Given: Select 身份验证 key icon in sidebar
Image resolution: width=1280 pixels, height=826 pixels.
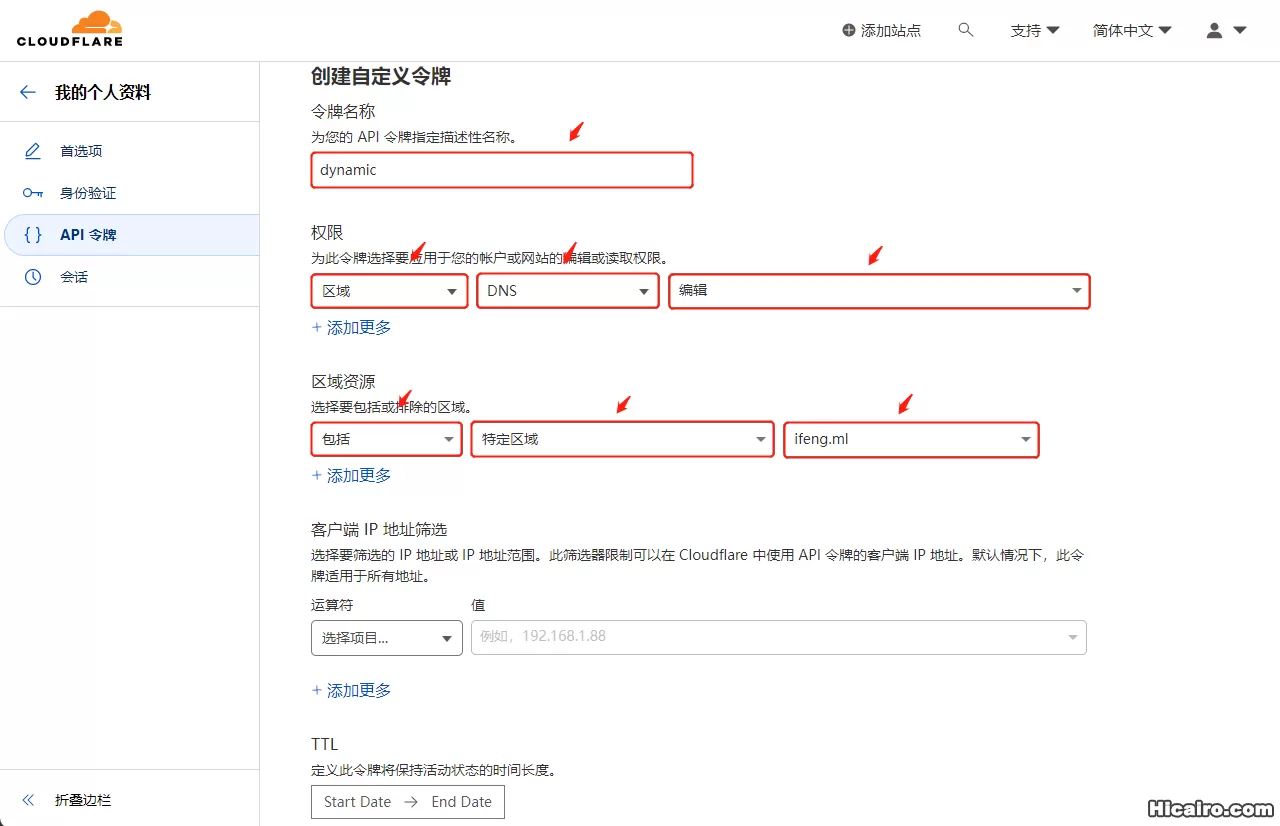Looking at the screenshot, I should tap(34, 192).
